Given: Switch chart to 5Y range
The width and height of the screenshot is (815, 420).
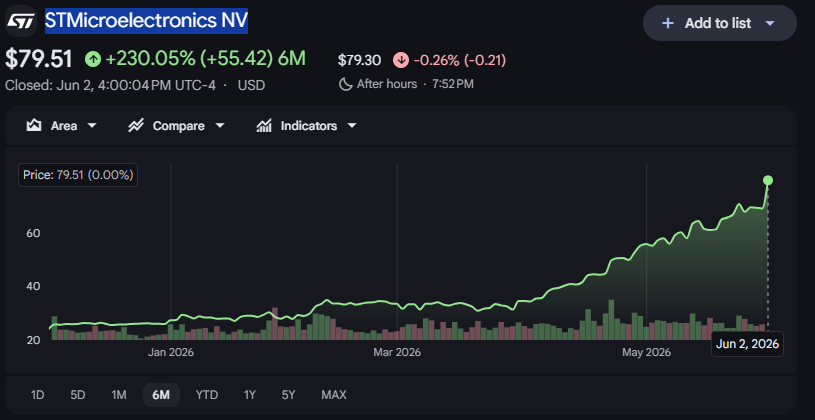Looking at the screenshot, I should [x=288, y=395].
